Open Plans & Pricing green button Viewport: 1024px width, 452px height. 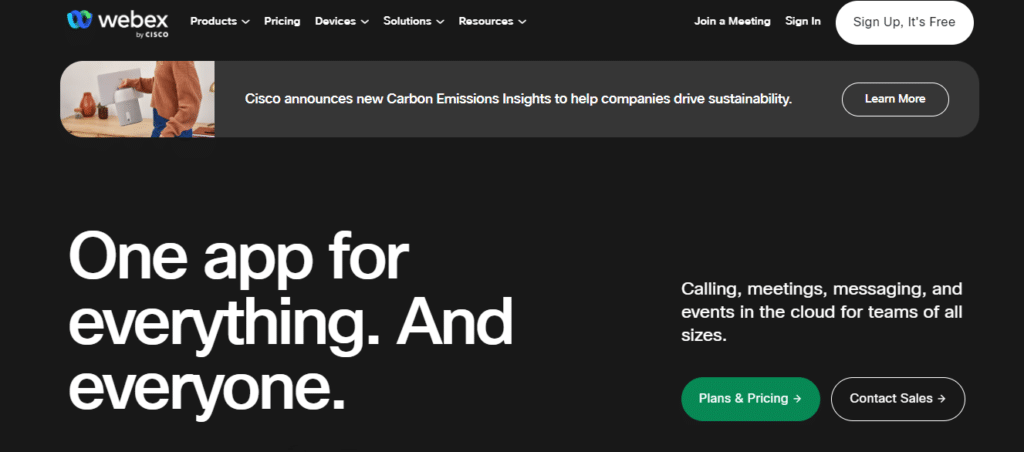(x=750, y=398)
